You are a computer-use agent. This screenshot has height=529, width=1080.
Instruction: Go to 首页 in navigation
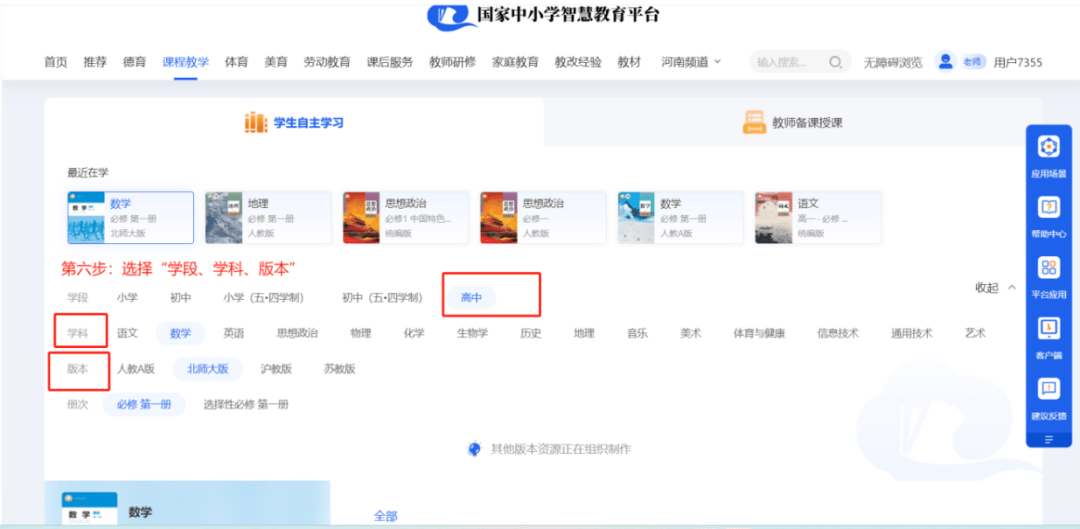click(x=56, y=62)
